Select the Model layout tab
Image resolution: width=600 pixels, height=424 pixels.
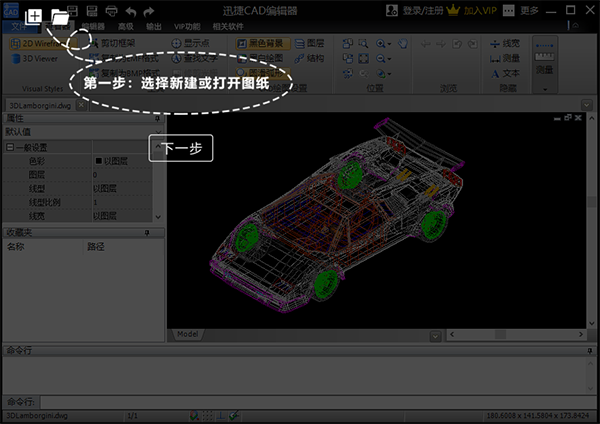tap(188, 334)
